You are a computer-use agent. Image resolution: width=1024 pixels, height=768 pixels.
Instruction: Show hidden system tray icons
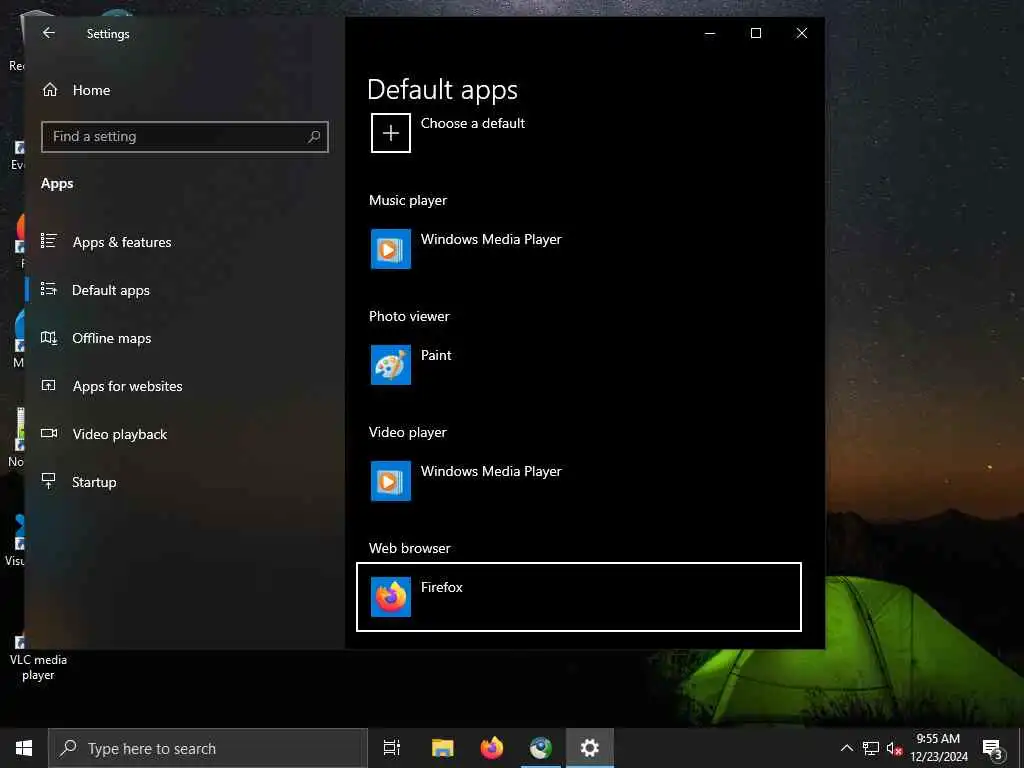(846, 748)
